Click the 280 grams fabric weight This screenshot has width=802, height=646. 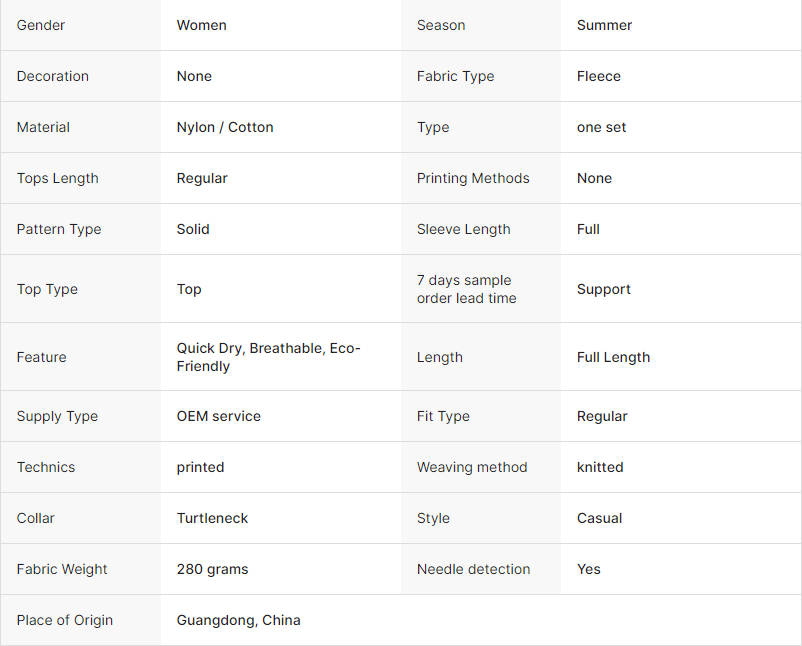point(212,569)
